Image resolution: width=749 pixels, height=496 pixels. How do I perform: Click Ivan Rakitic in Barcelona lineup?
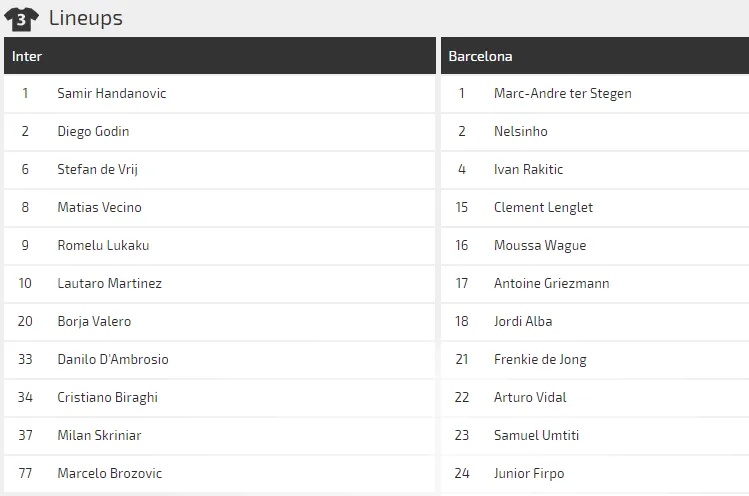(x=528, y=169)
